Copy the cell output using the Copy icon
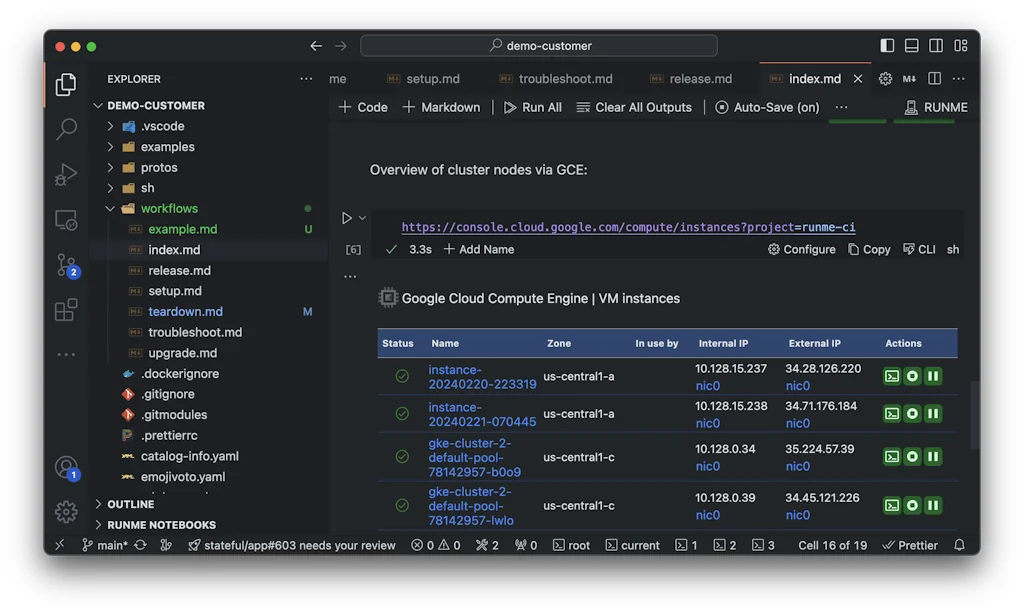The height and width of the screenshot is (613, 1024). (x=868, y=249)
